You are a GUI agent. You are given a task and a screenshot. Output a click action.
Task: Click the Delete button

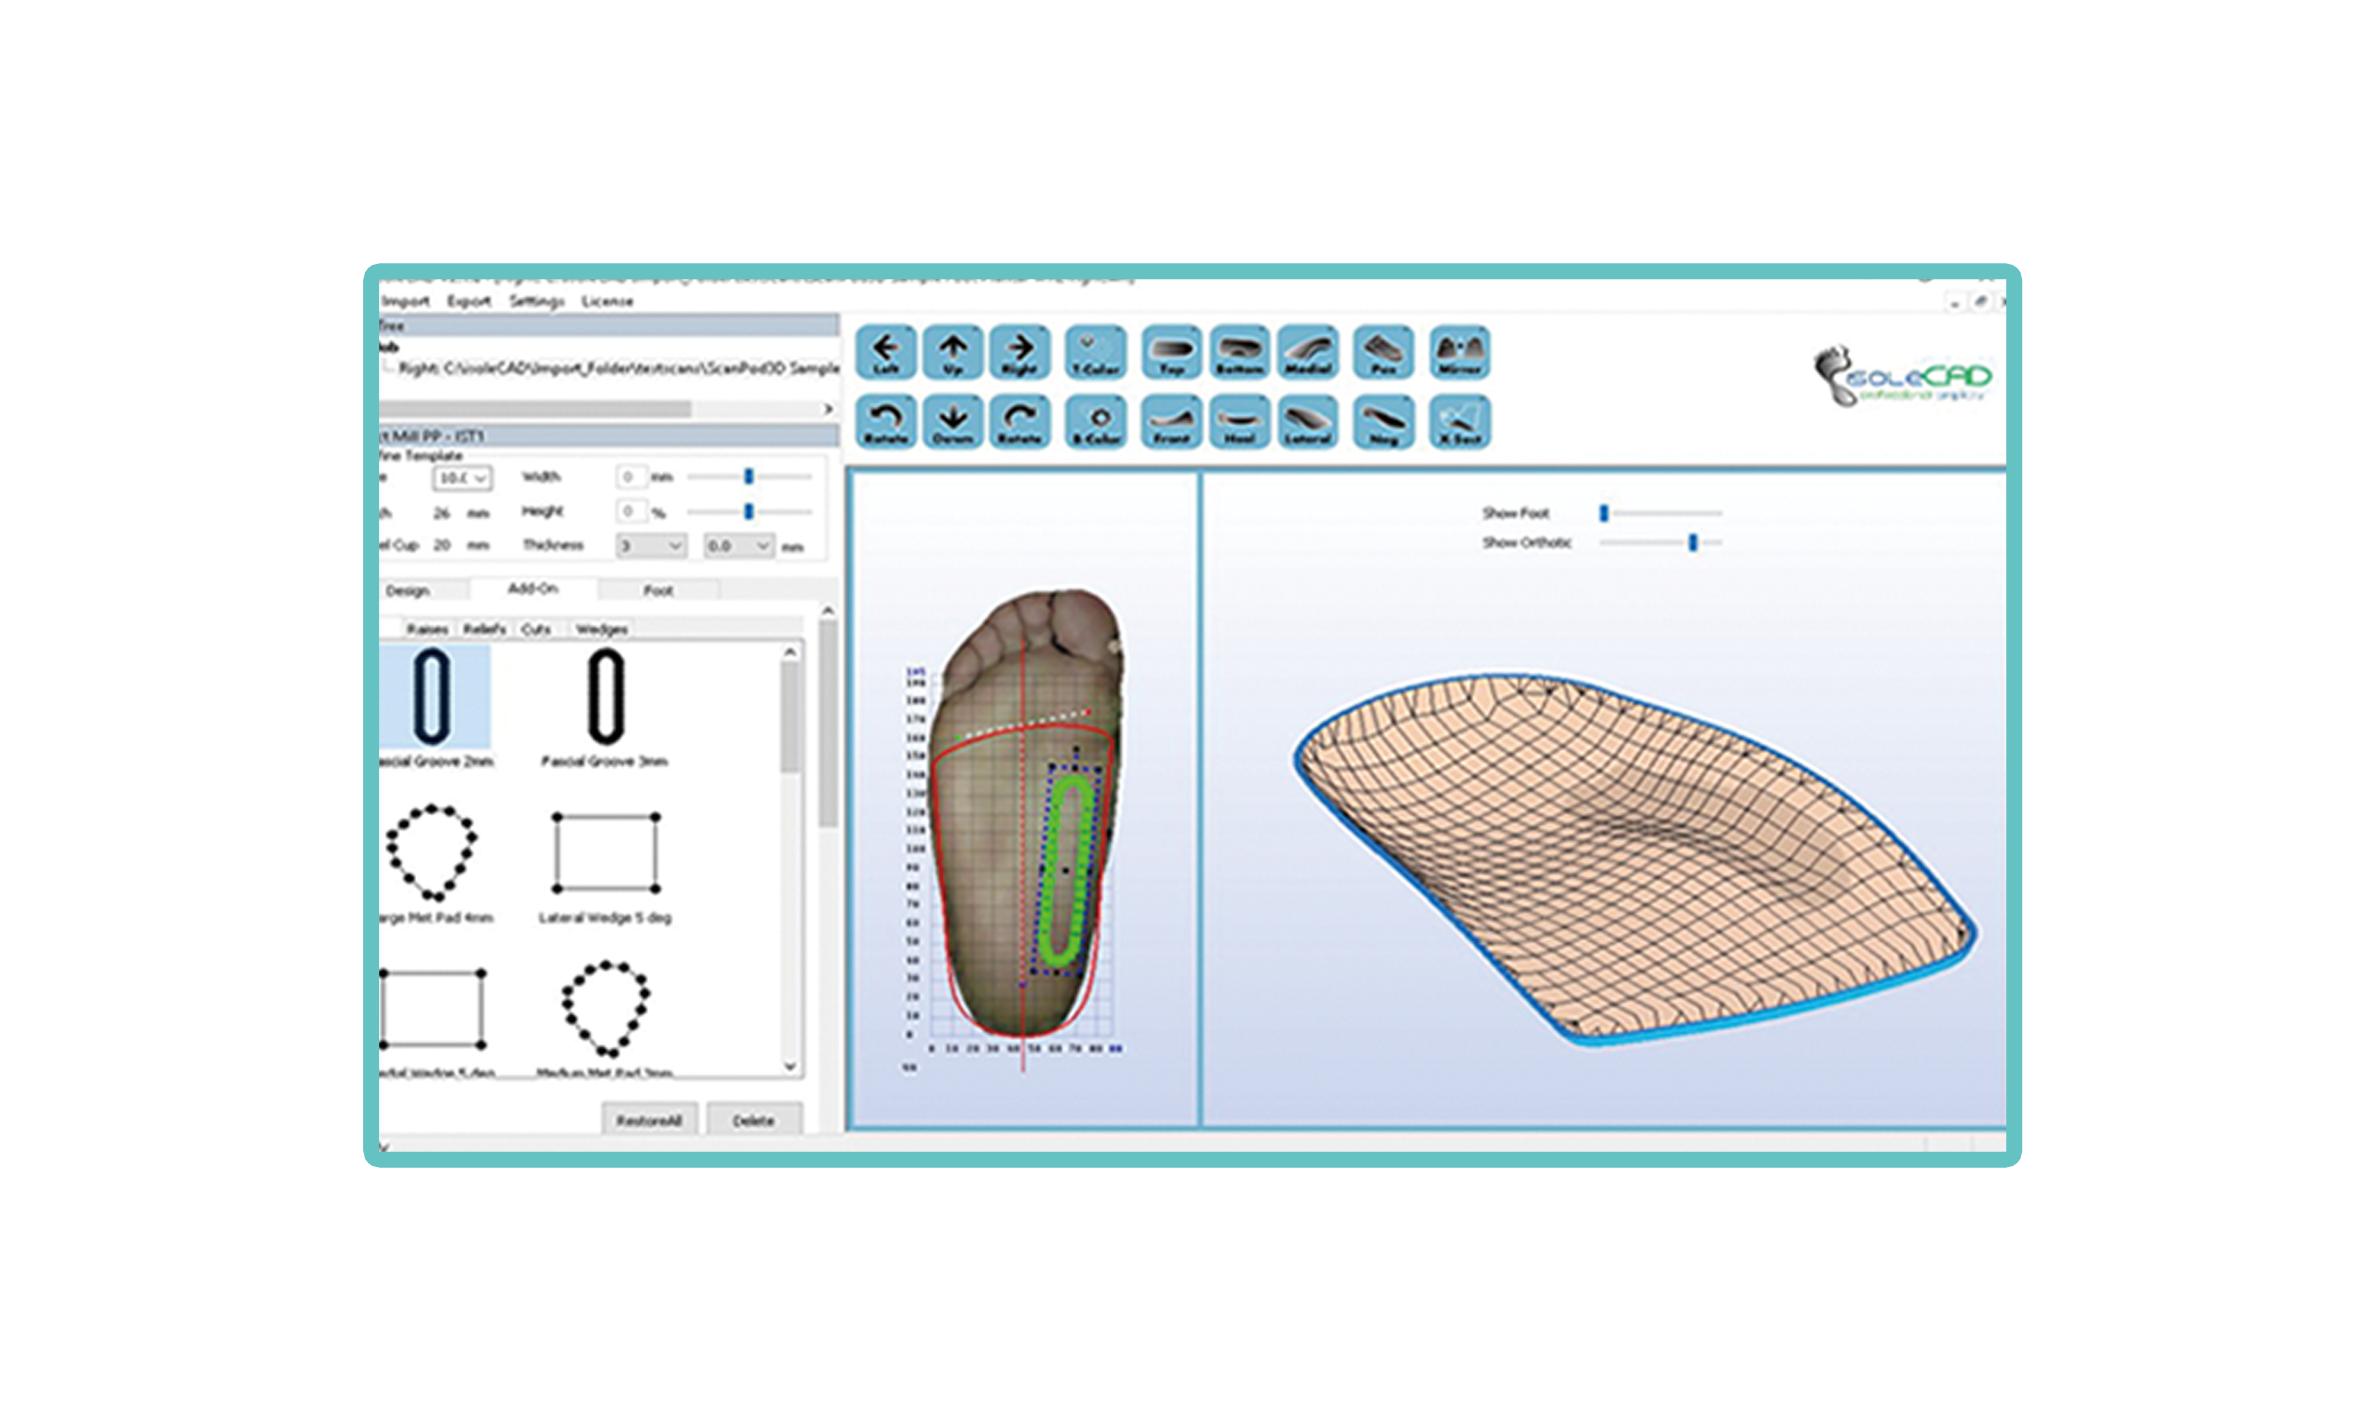[x=754, y=1120]
